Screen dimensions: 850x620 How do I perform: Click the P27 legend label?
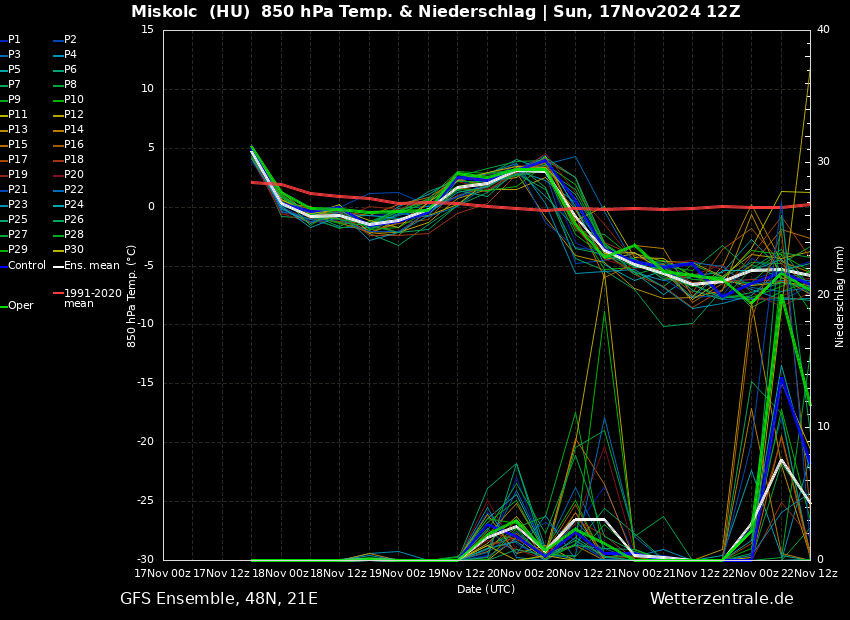[18, 235]
